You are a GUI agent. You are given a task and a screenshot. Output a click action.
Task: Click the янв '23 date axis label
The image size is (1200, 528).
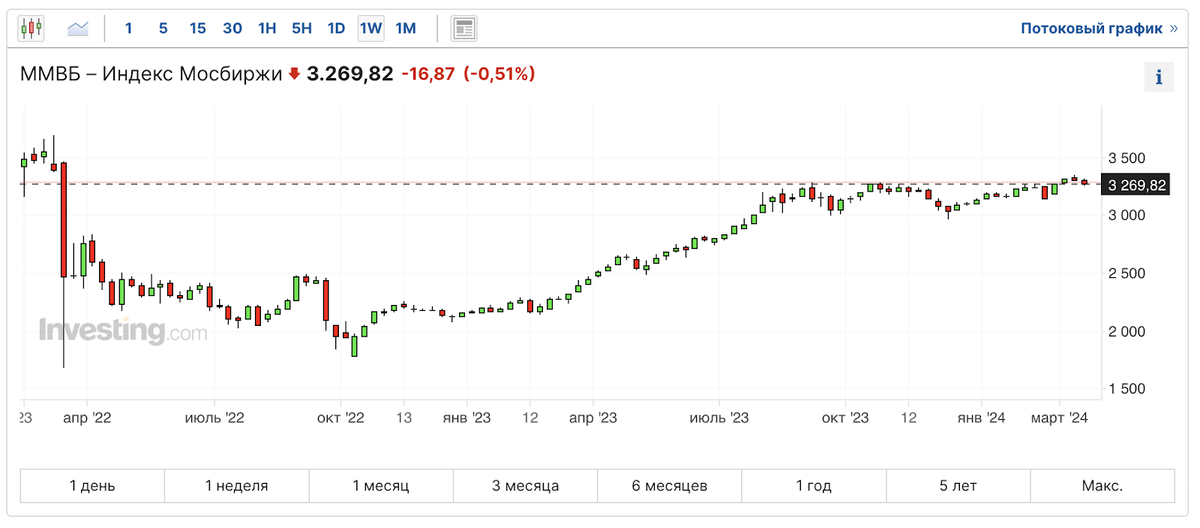click(x=467, y=417)
